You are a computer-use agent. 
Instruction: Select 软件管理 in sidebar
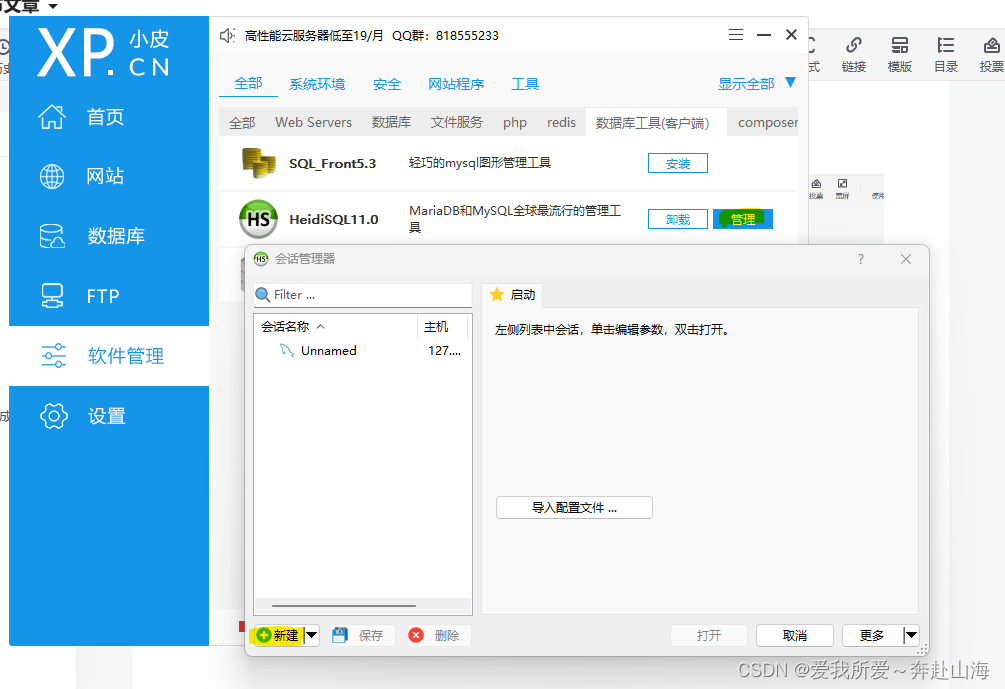pyautogui.click(x=109, y=356)
